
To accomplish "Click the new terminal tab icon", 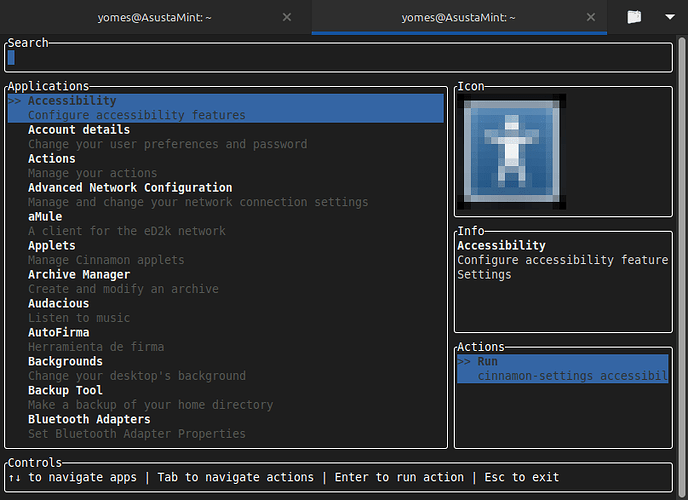I will [634, 17].
